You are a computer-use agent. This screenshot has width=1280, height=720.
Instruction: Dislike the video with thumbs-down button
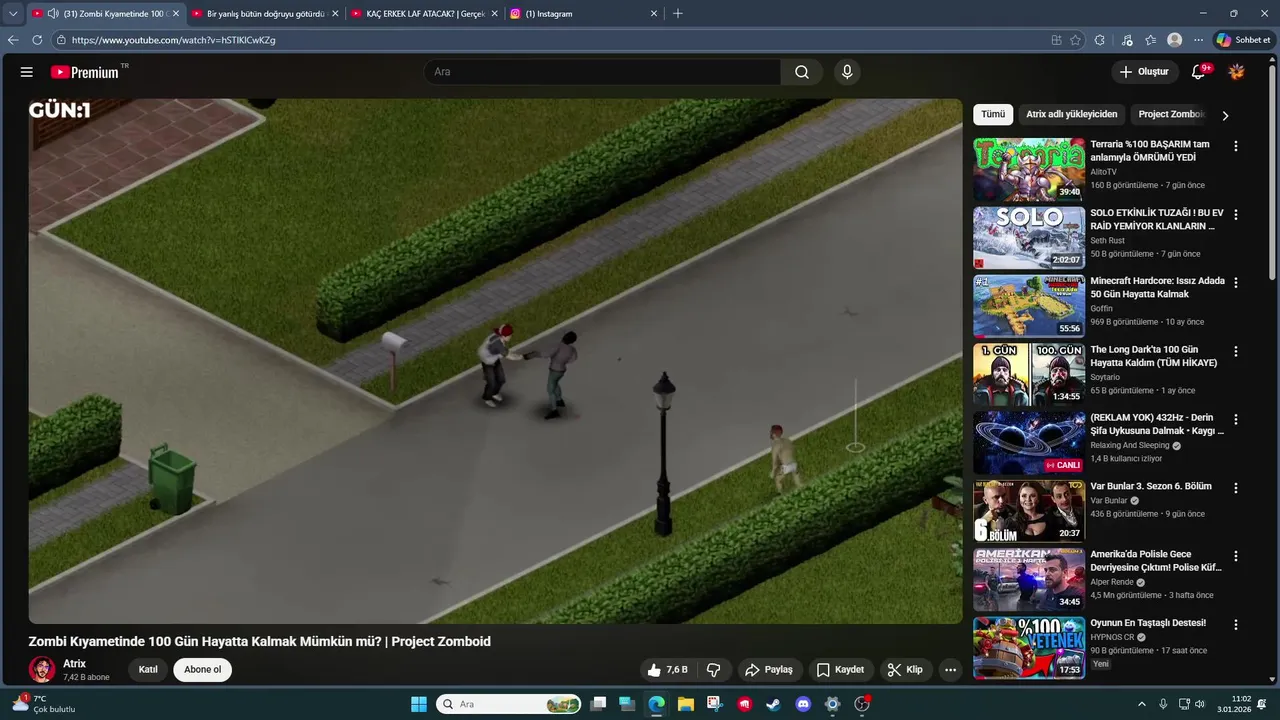point(714,670)
